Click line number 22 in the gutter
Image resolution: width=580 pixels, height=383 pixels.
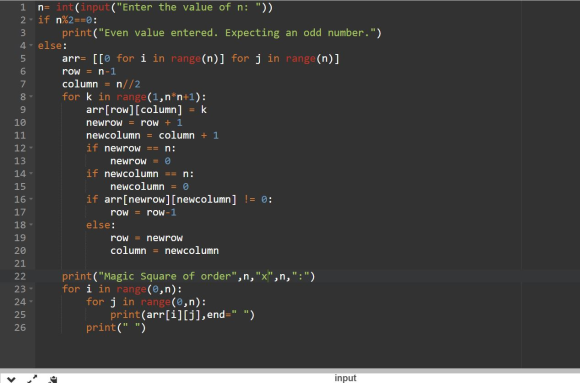click(20, 276)
